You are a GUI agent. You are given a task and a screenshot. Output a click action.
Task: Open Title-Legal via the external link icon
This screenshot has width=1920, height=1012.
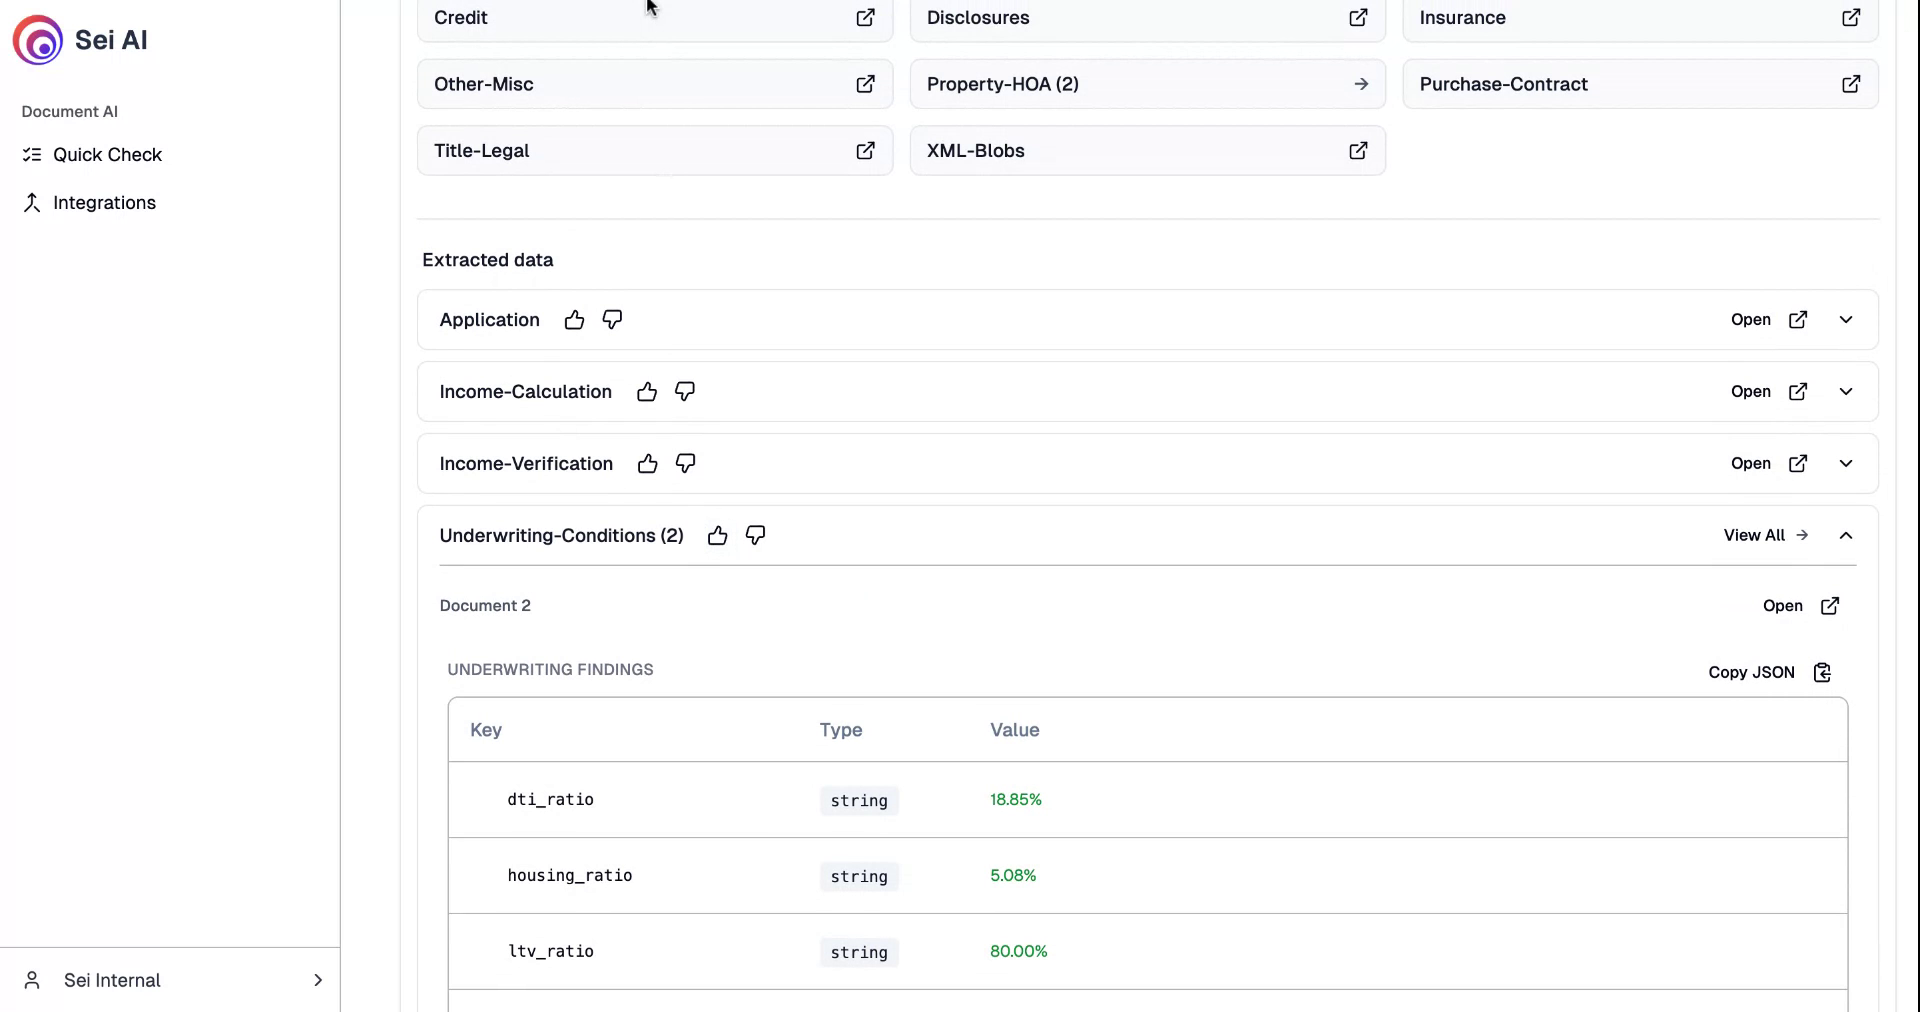point(865,150)
